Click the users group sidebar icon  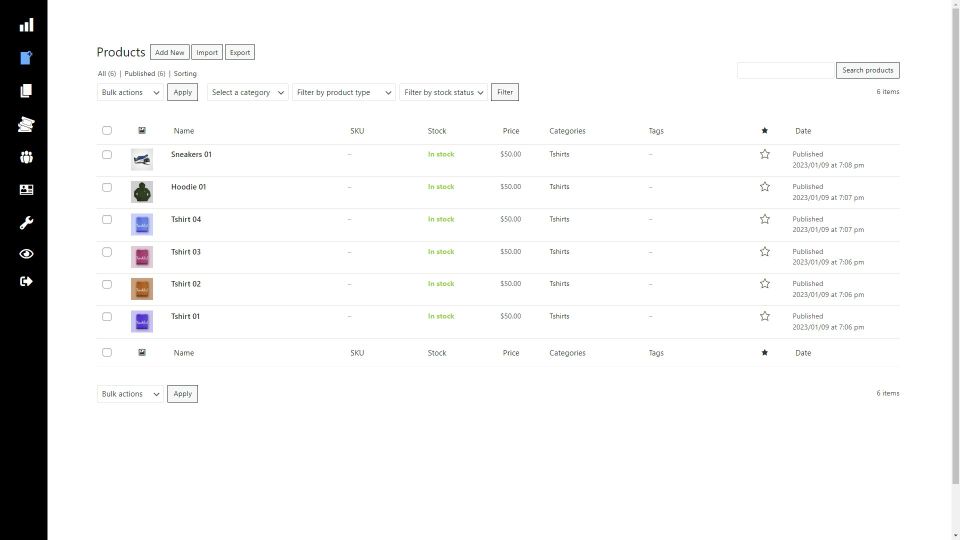click(x=26, y=157)
